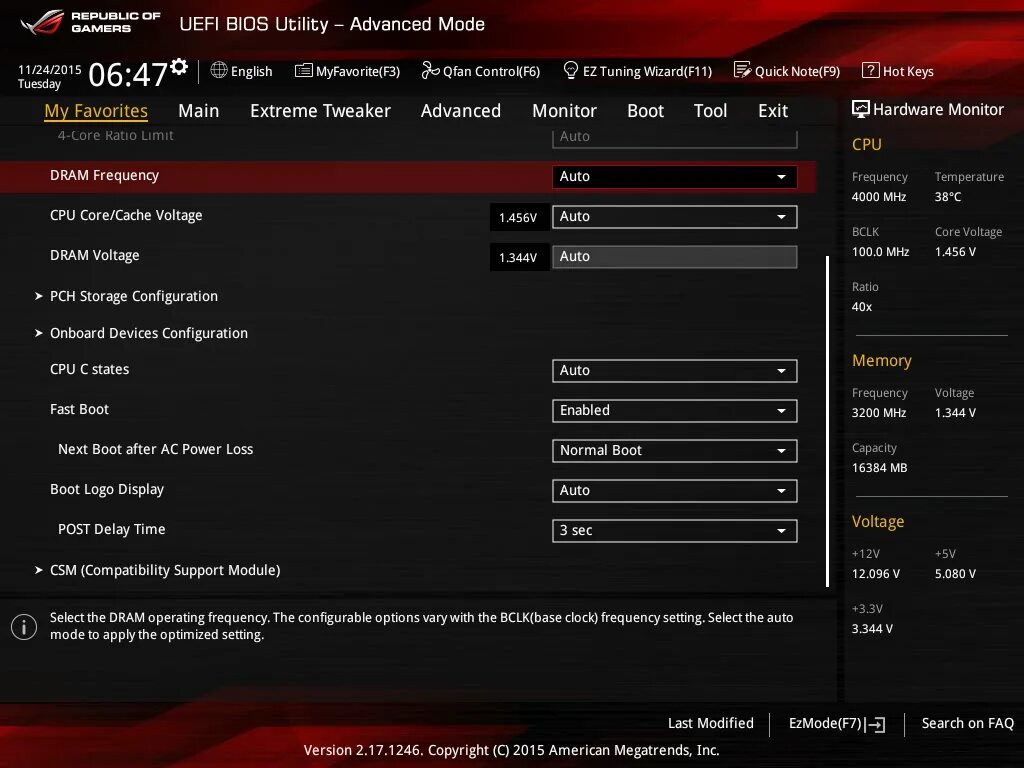Open the Fast Boot dropdown
The image size is (1024, 768).
(x=675, y=411)
